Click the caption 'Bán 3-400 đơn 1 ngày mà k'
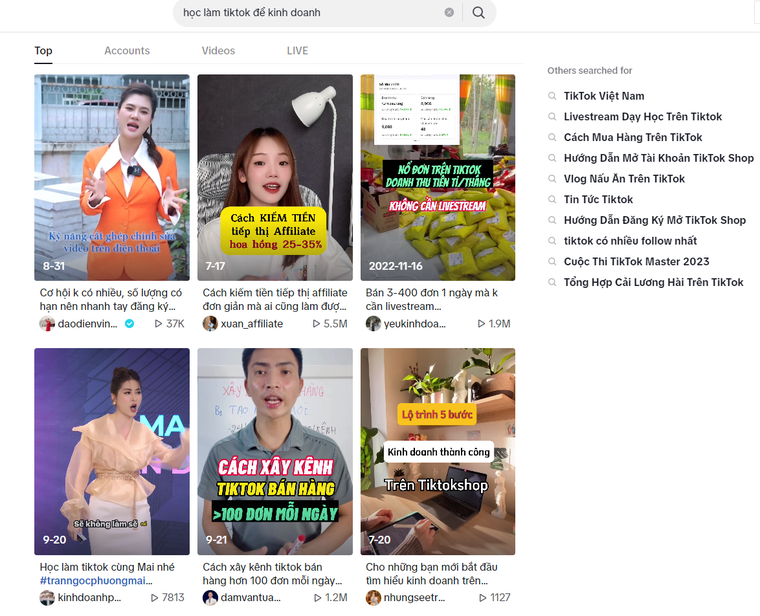760x616 pixels. (x=431, y=293)
